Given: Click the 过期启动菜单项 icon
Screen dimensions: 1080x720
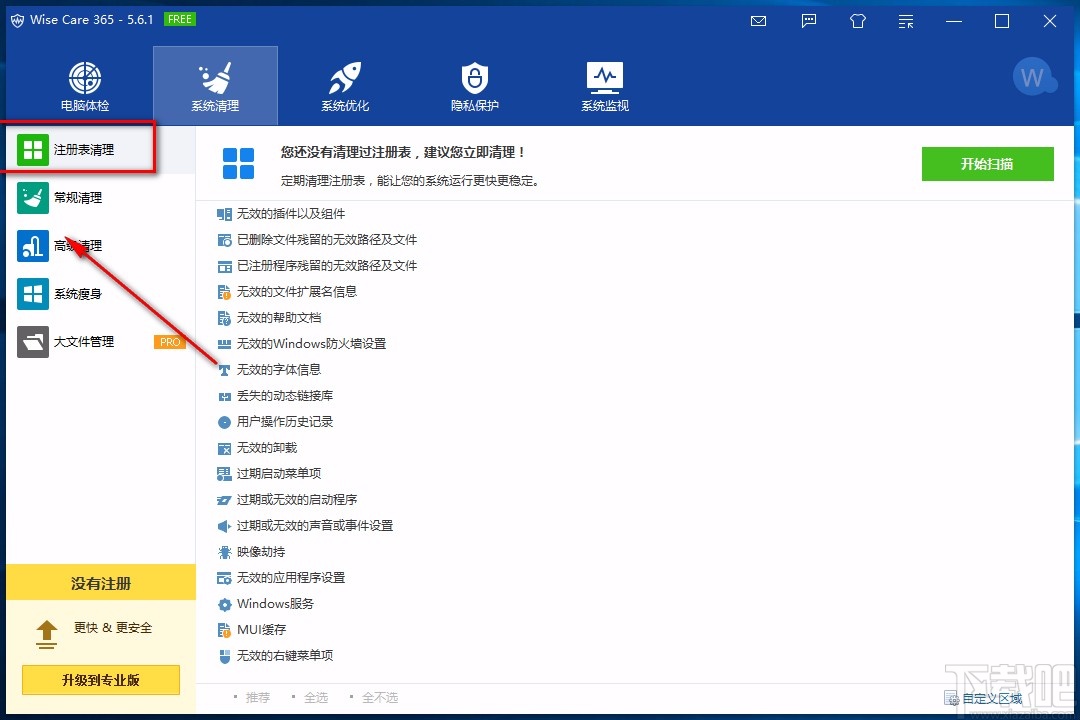Looking at the screenshot, I should 224,474.
